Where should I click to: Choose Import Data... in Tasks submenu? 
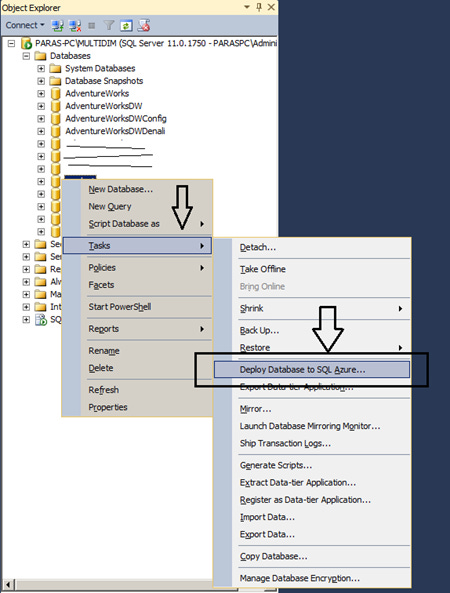click(312, 517)
